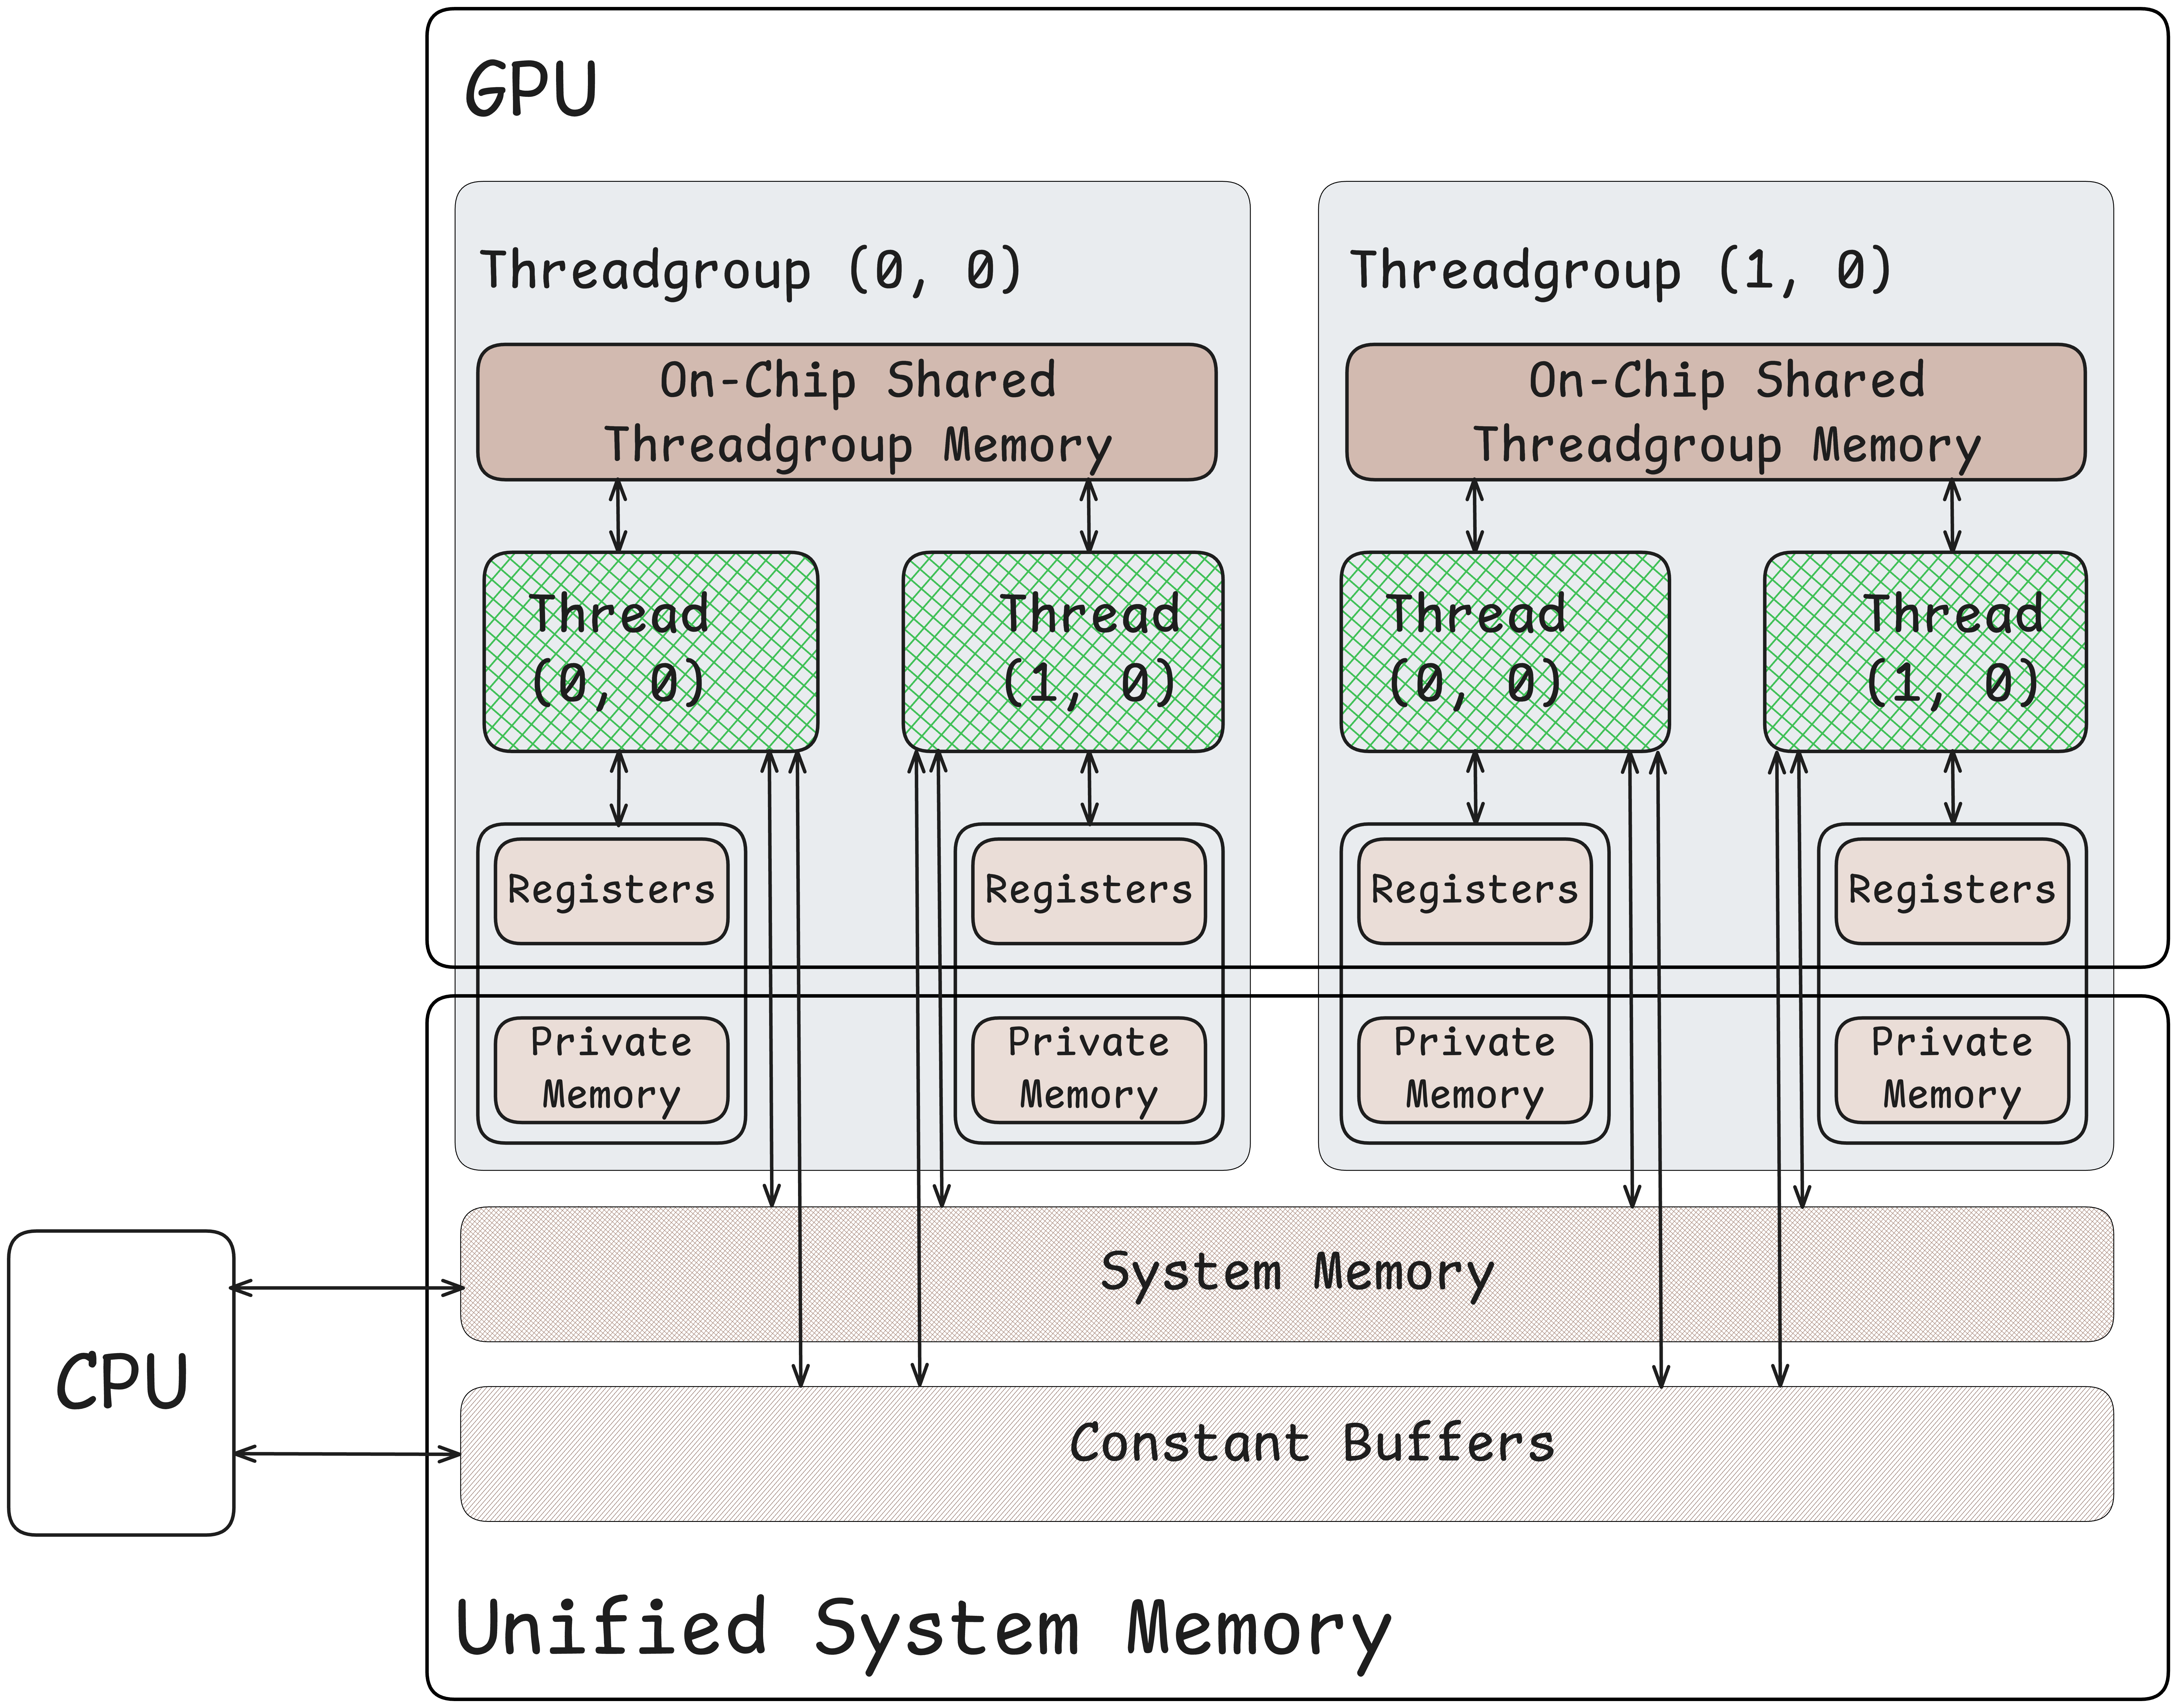Image resolution: width=2177 pixels, height=1708 pixels.
Task: Select the GPU title label
Action: (531, 90)
